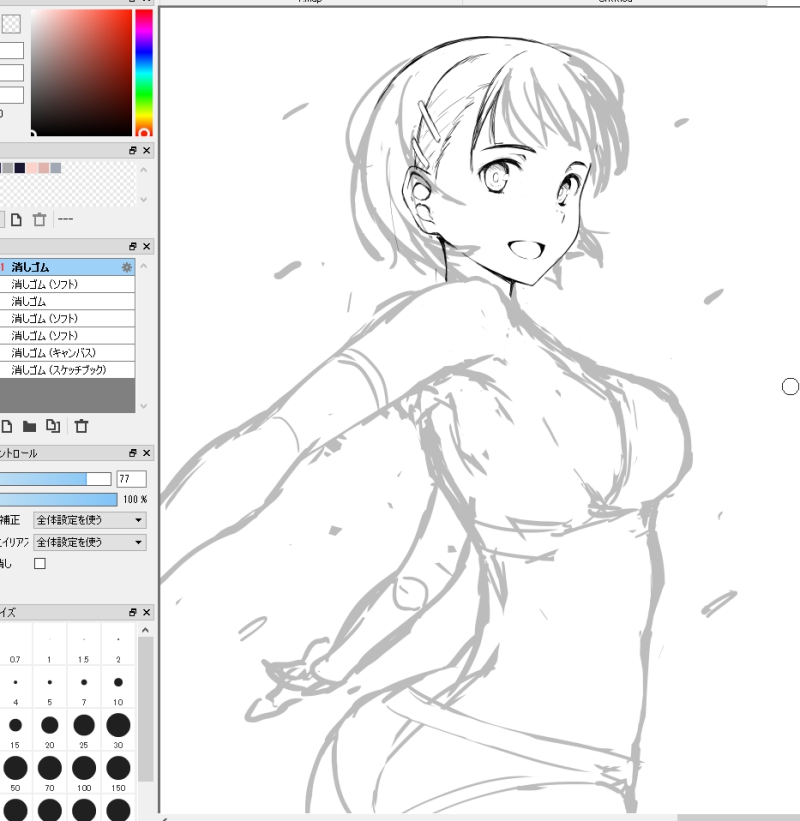Select the transparent color checkered swatch
800x821 pixels.
(11, 24)
